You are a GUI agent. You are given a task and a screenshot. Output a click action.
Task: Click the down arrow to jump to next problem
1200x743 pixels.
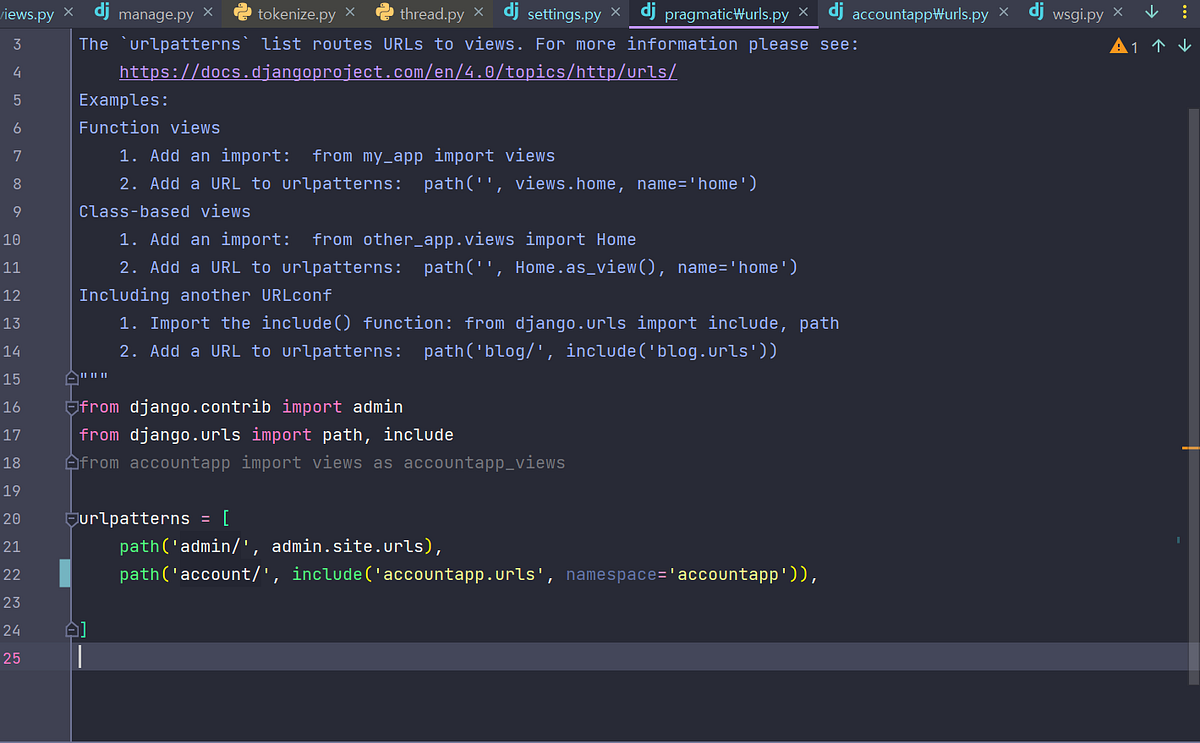[1186, 45]
